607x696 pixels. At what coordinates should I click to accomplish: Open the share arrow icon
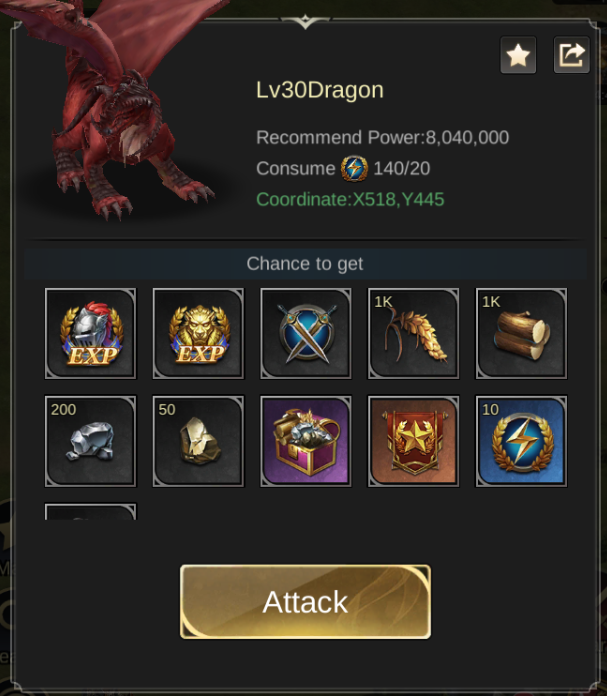571,55
